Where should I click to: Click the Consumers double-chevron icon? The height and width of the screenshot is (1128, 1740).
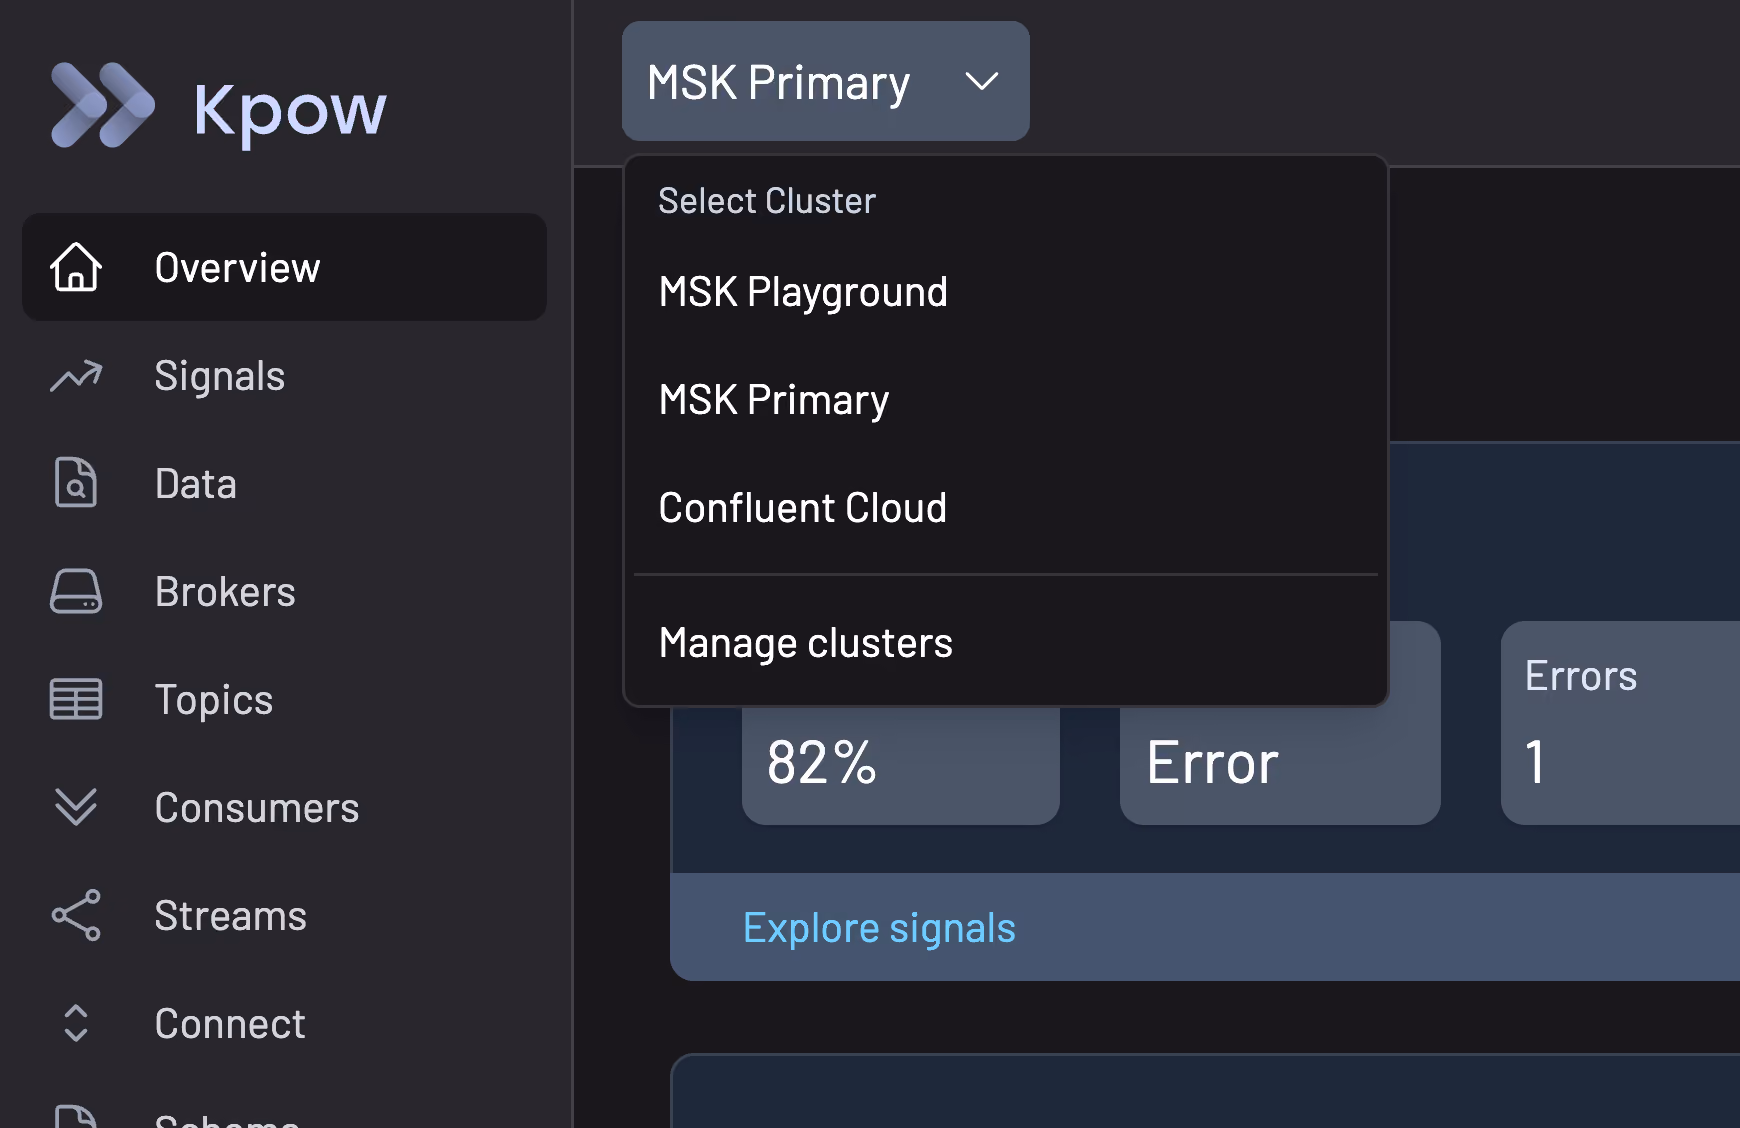click(x=76, y=807)
